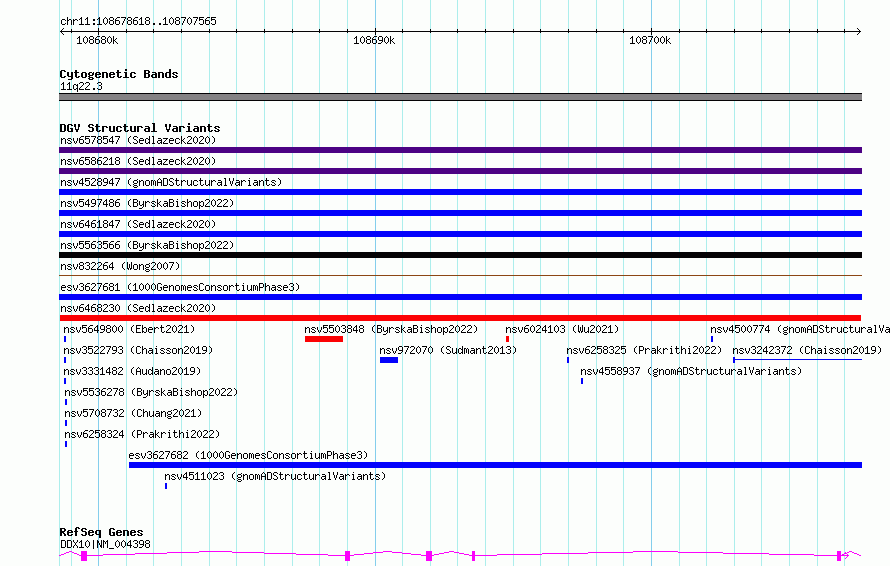Click the chr11:108678618..108707565 coordinate label
The height and width of the screenshot is (566, 890).
(138, 21)
